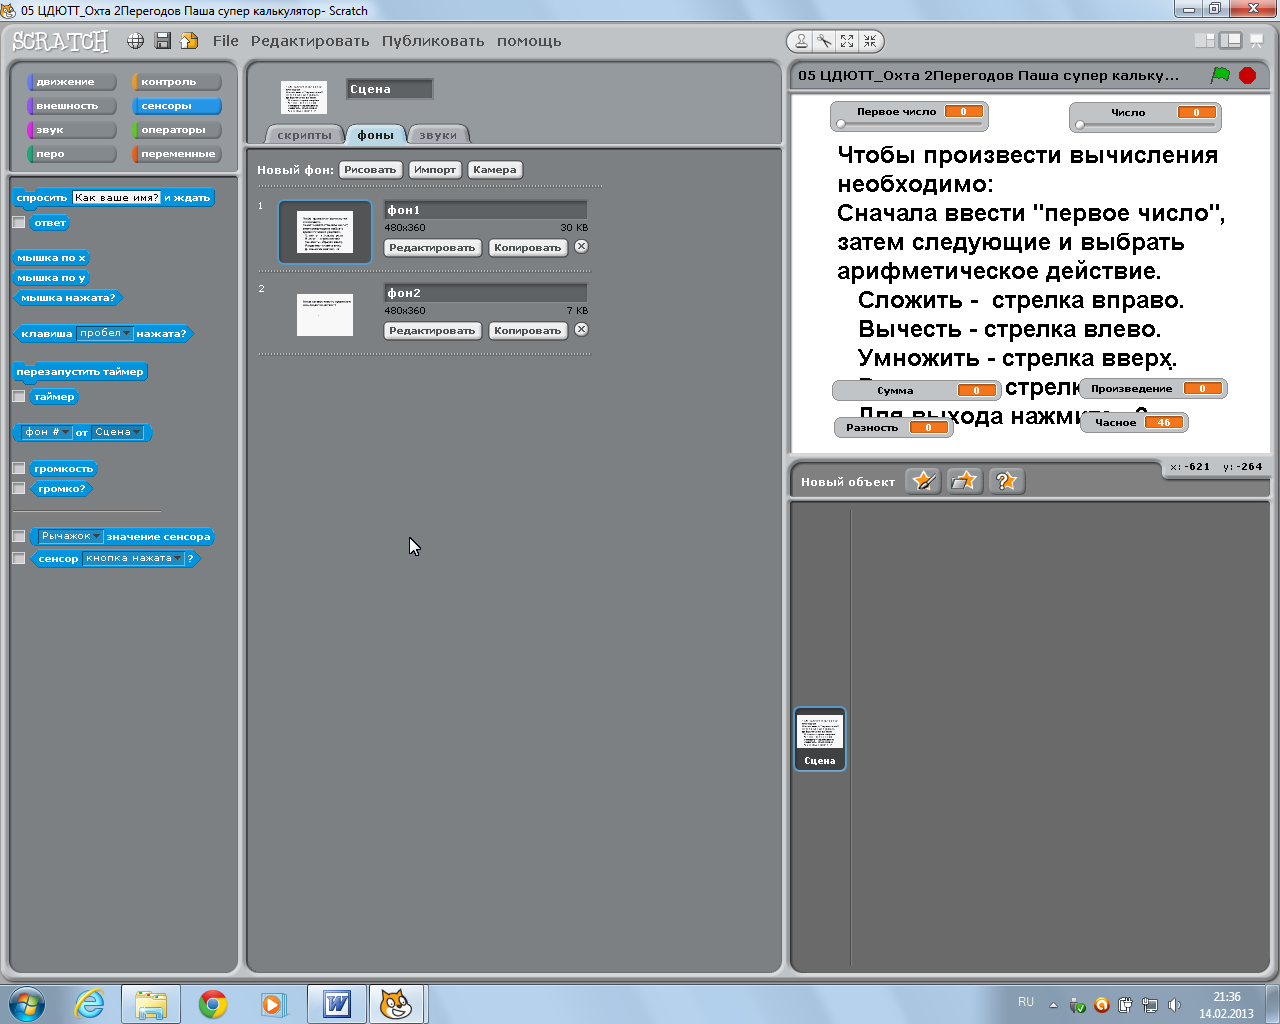This screenshot has height=1024, width=1280.
Task: Click the фон2 name field
Action: [x=486, y=293]
